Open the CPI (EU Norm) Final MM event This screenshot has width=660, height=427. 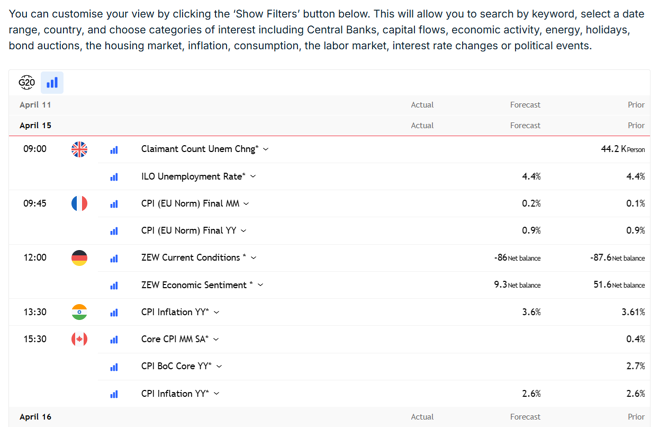coord(190,203)
